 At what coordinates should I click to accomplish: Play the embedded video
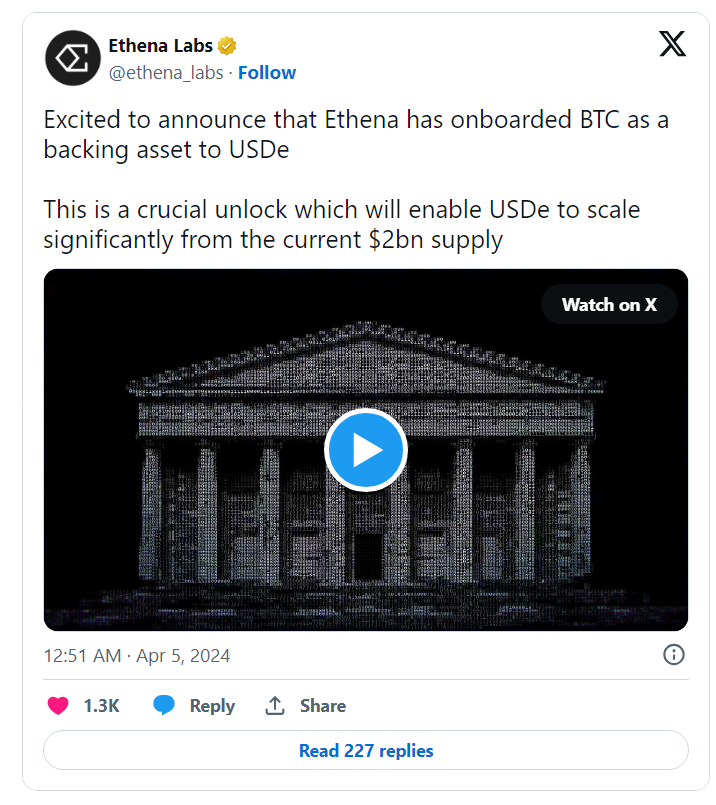coord(366,450)
